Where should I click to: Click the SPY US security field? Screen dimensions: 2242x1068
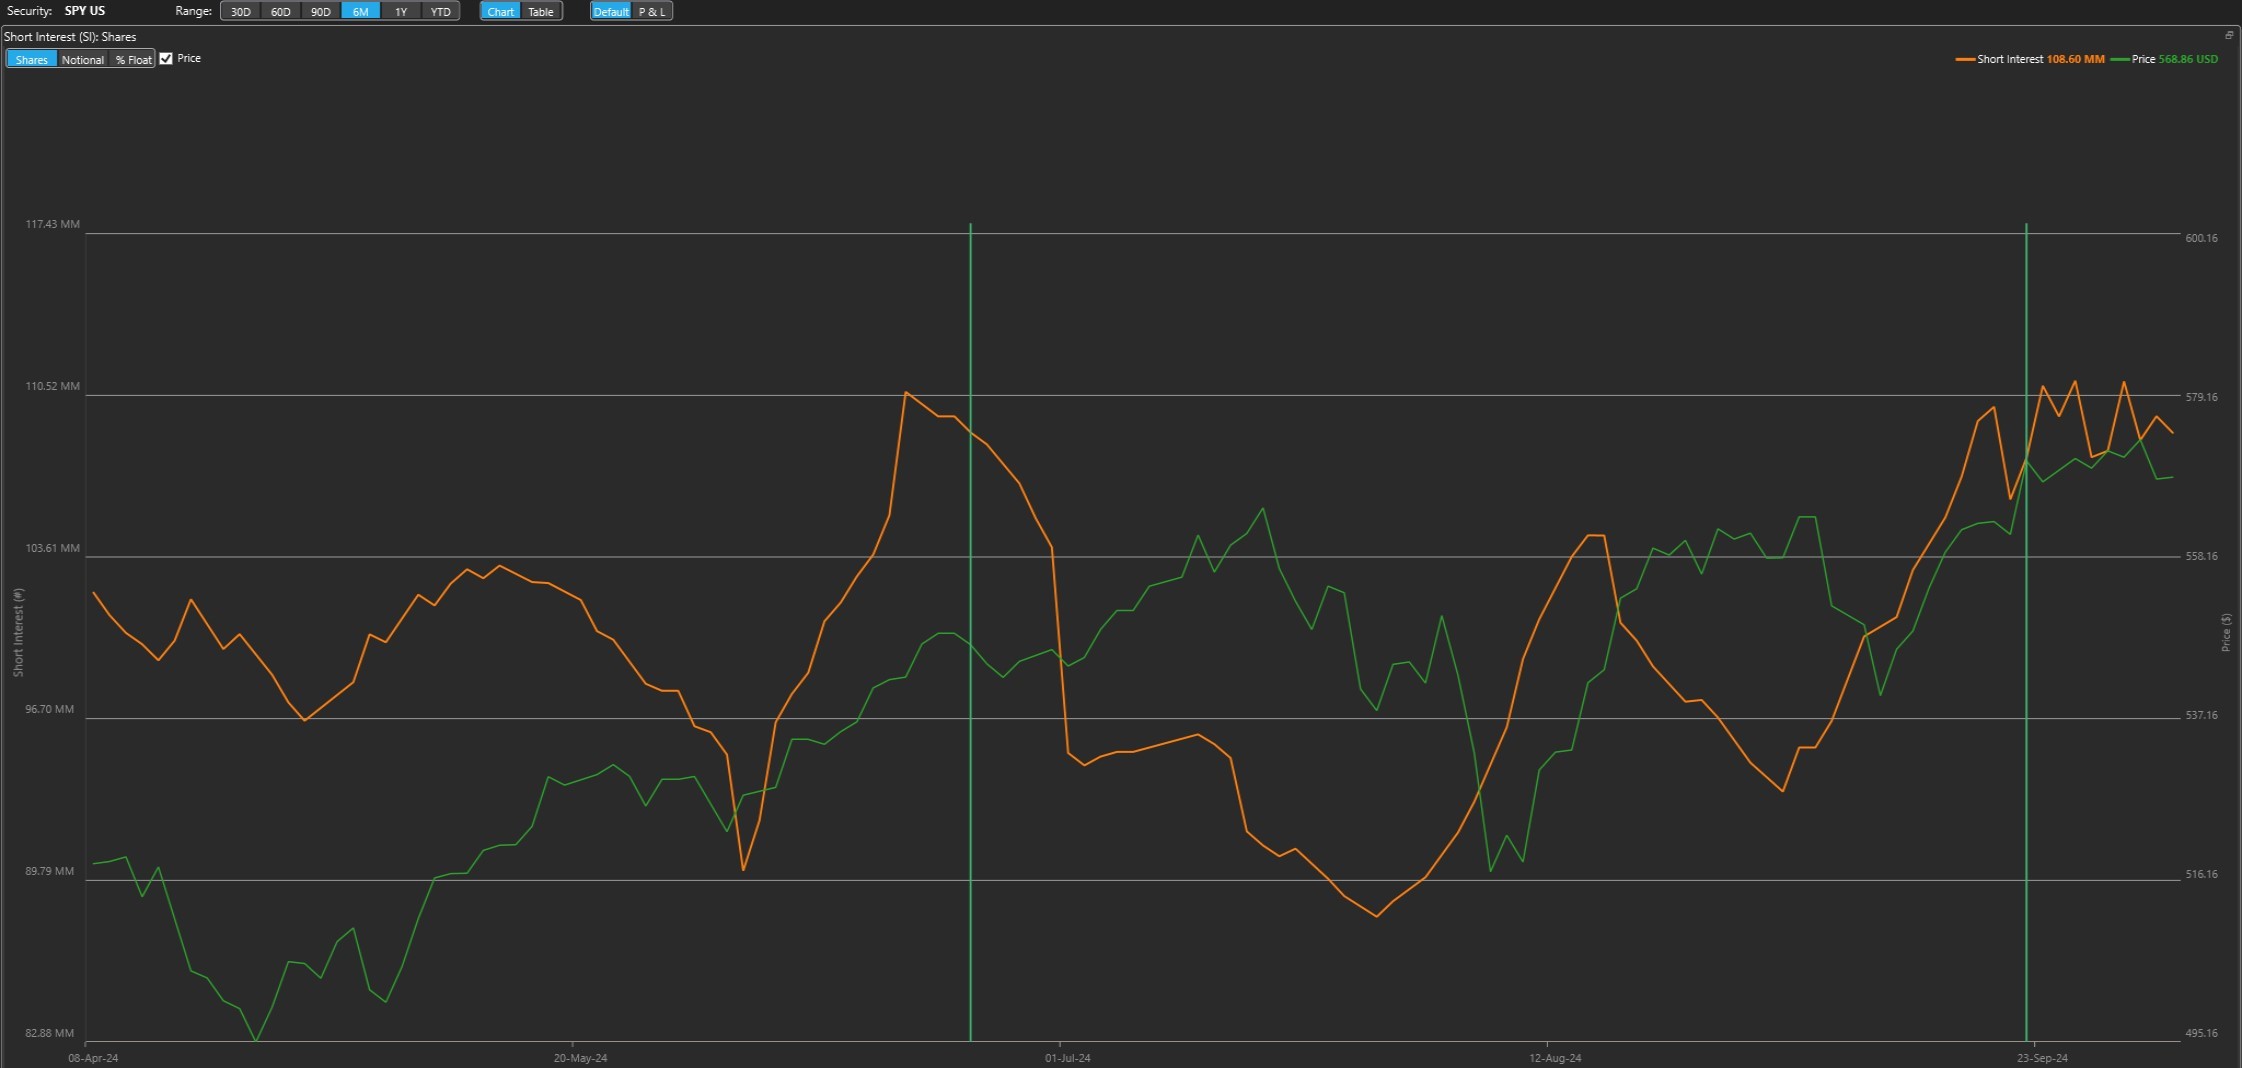coord(85,11)
